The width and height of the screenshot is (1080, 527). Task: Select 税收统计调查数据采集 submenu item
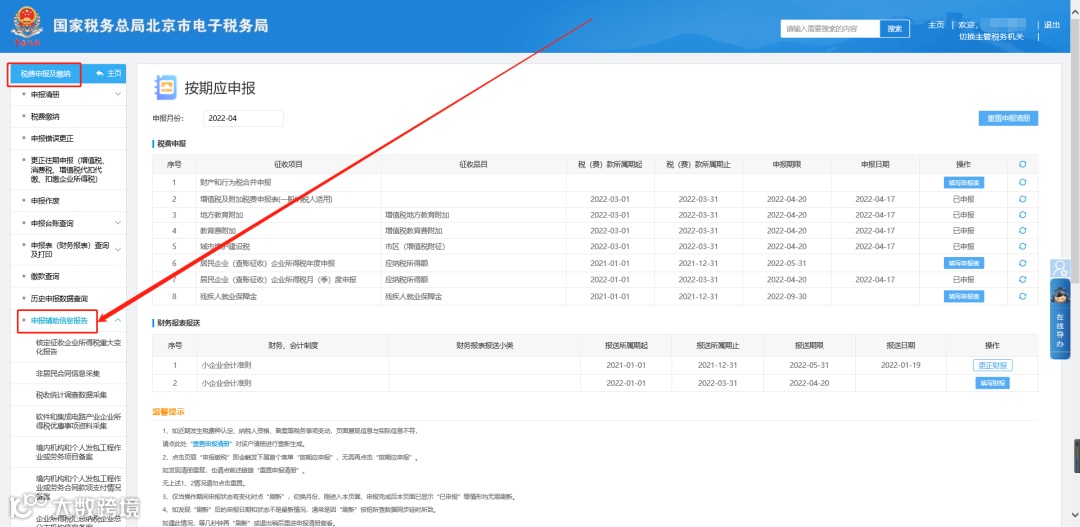[x=71, y=395]
